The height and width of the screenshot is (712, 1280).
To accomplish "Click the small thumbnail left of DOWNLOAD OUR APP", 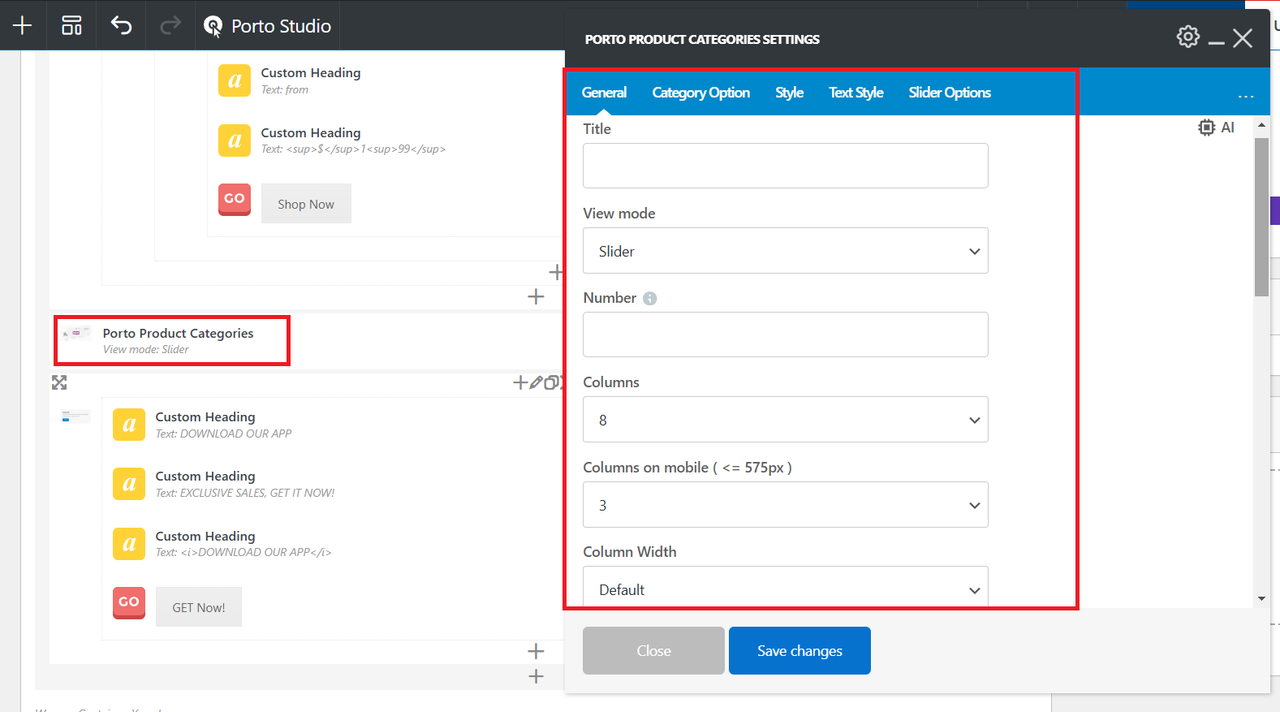I will [75, 416].
